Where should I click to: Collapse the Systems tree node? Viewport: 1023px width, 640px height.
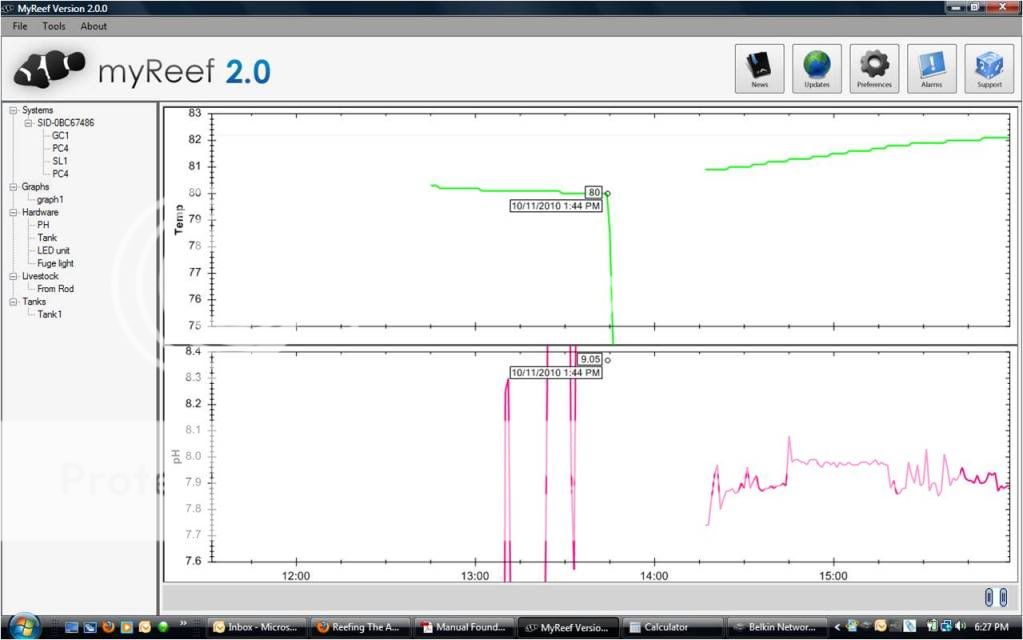(13, 110)
